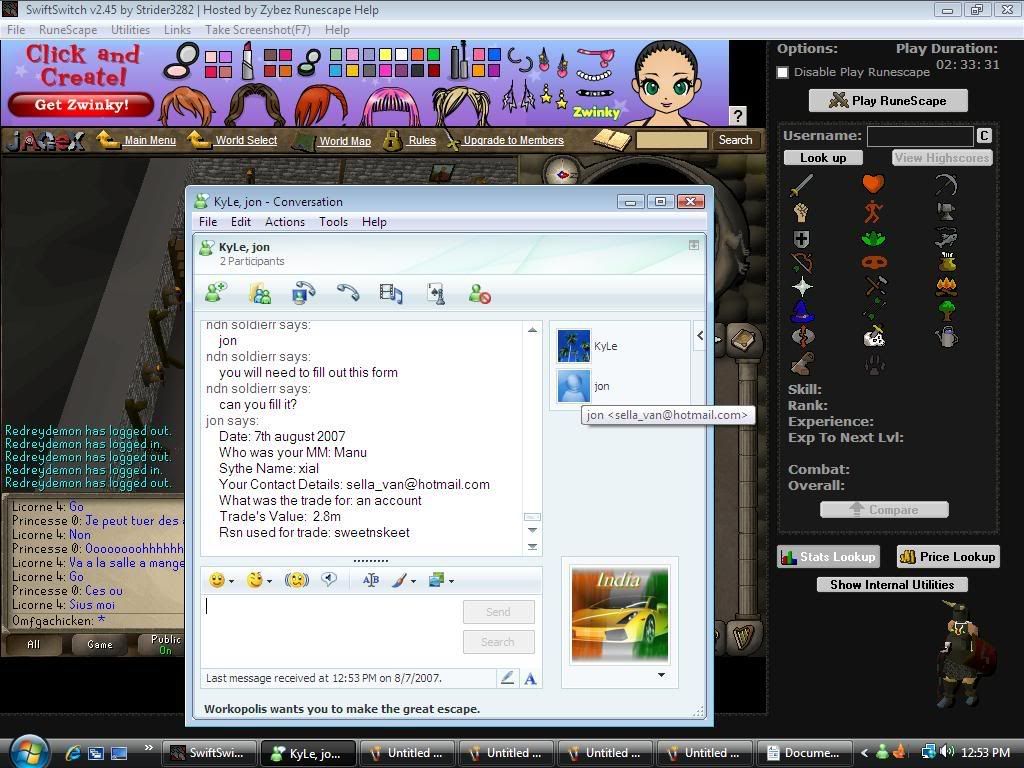Screen dimensions: 1024x768
Task: Select the Firemaking campfire skill icon
Action: [946, 286]
